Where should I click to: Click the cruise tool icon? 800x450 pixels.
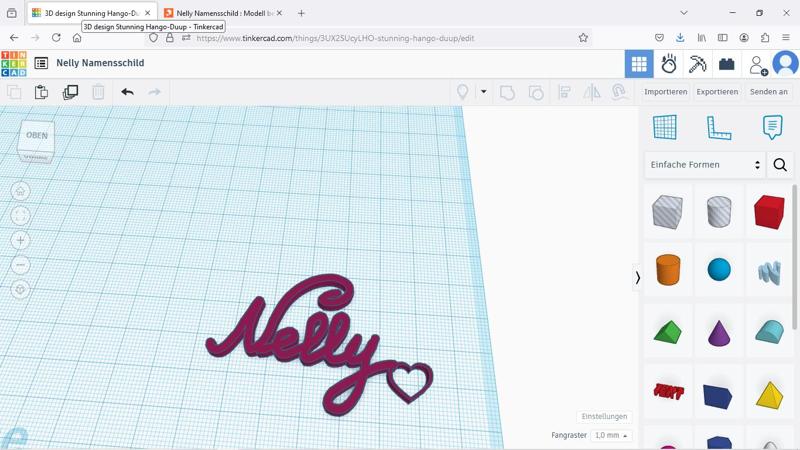[x=619, y=92]
